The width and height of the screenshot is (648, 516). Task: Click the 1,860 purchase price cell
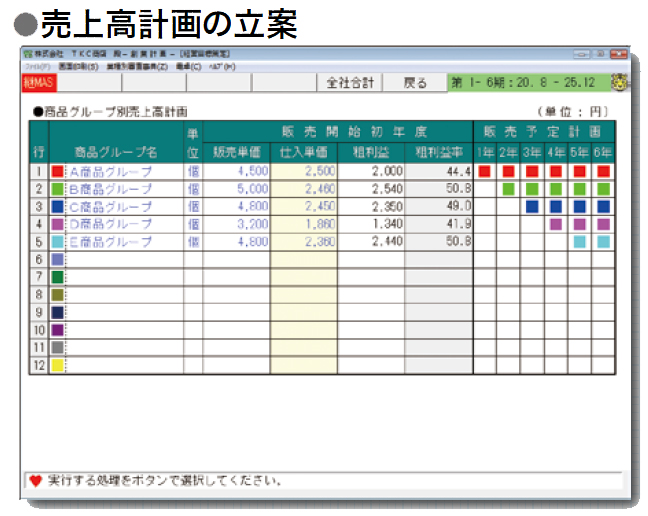(x=304, y=224)
